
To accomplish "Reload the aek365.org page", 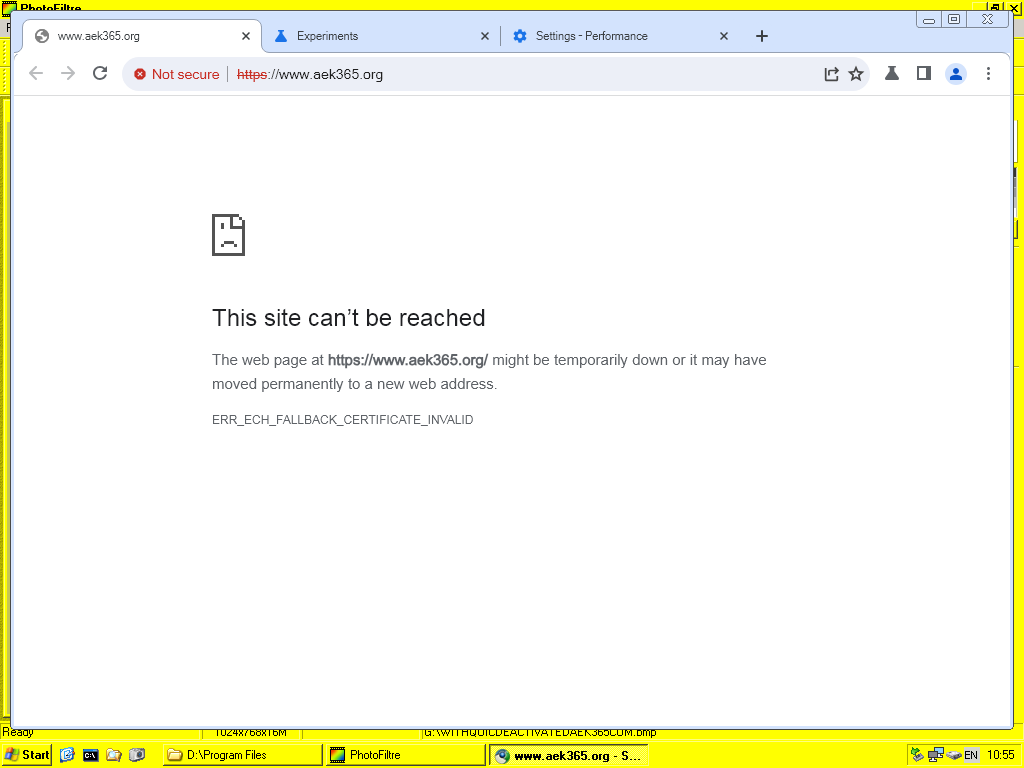I will point(100,73).
